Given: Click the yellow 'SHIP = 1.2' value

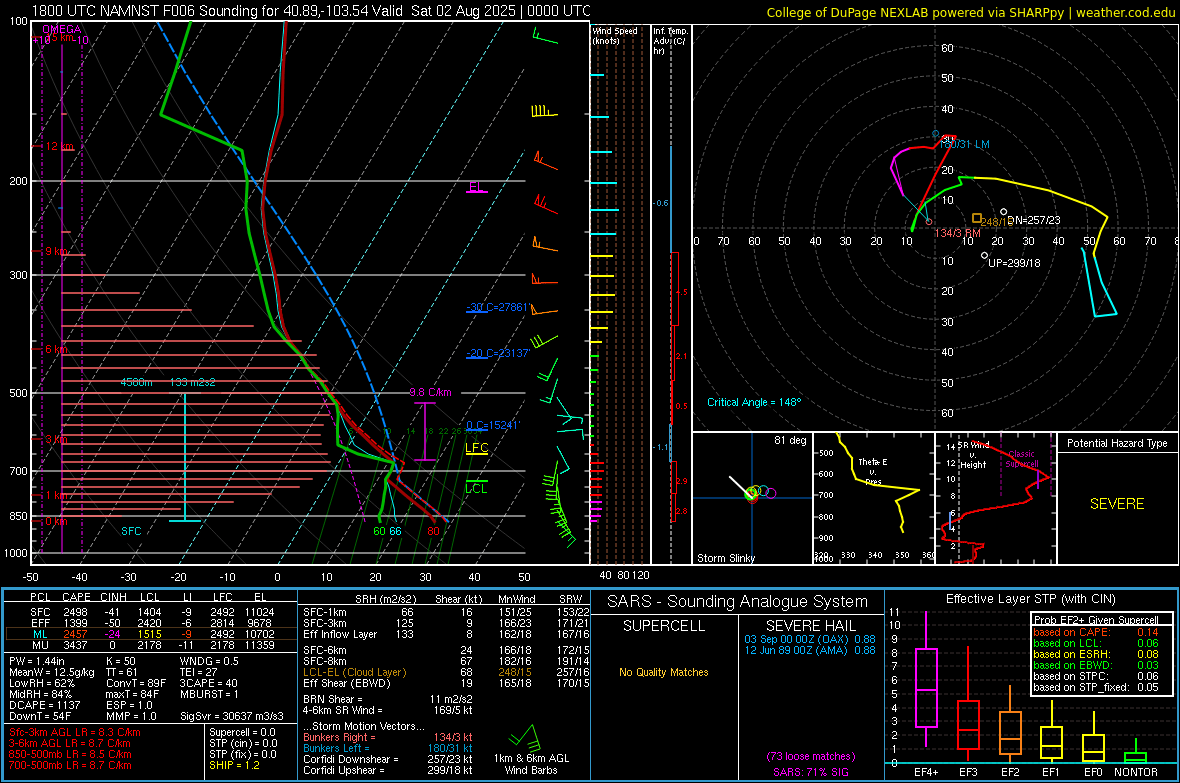Looking at the screenshot, I should click(x=234, y=765).
